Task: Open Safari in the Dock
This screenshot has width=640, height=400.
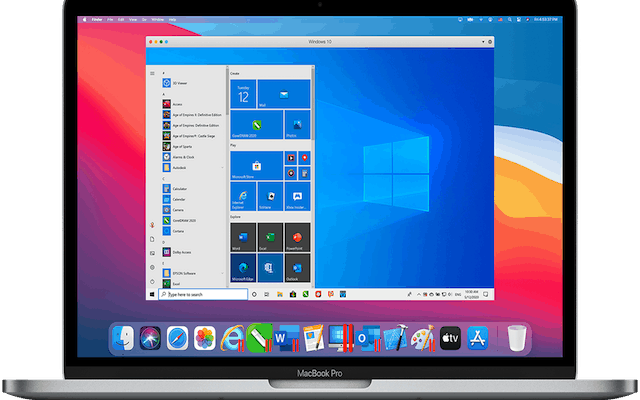Action: 177,338
